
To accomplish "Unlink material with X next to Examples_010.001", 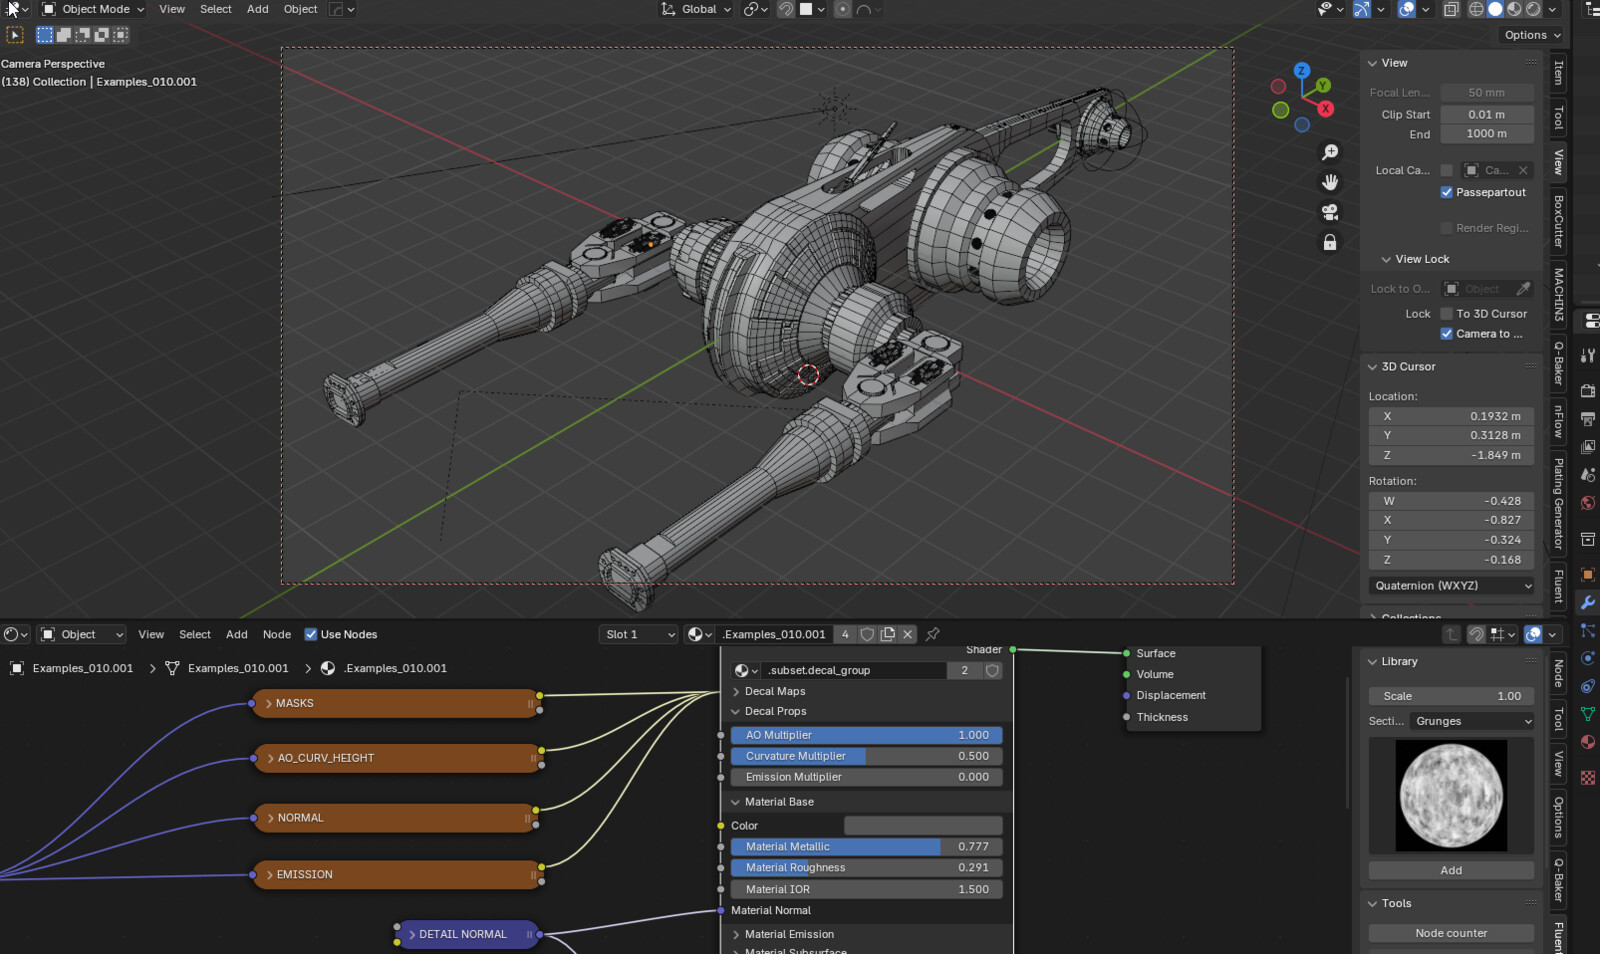I will (908, 634).
